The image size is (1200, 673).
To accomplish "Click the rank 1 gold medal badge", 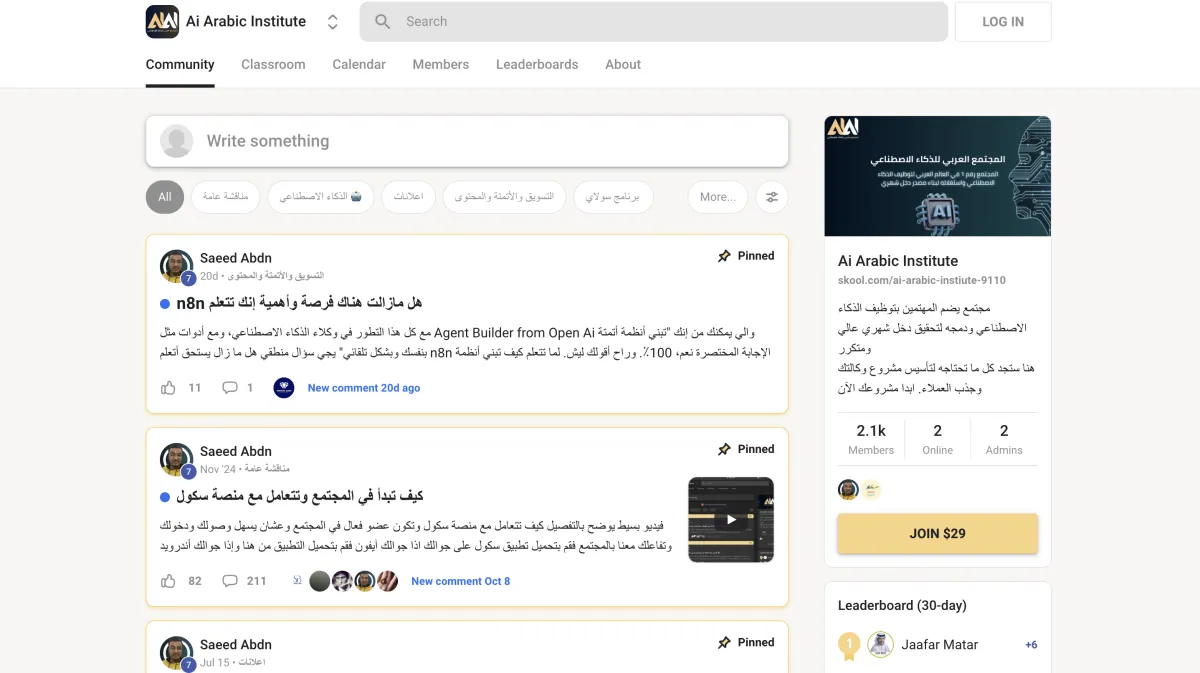I will point(849,646).
